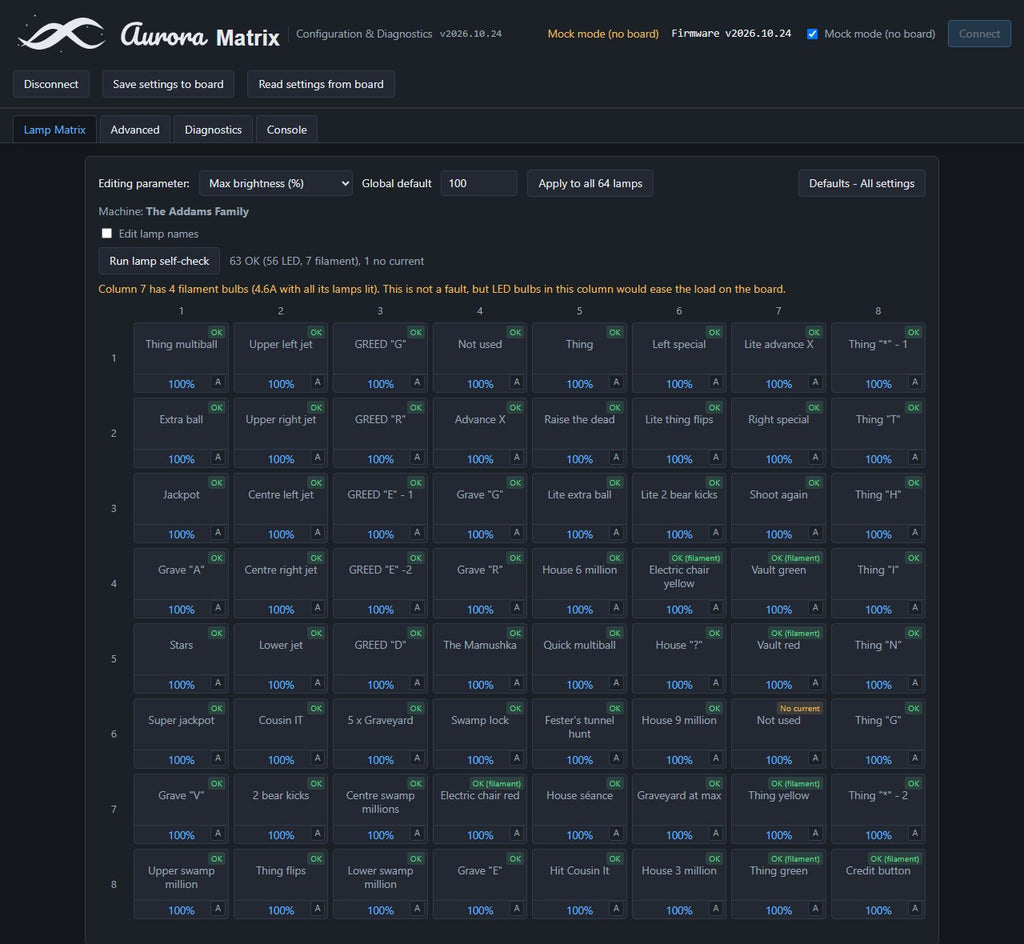Click Read settings from board
This screenshot has height=944, width=1024.
point(321,84)
